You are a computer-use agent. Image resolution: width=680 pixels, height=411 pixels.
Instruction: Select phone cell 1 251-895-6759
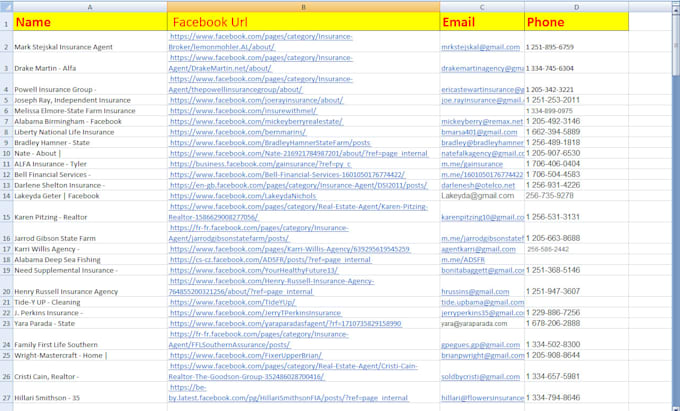pyautogui.click(x=576, y=42)
